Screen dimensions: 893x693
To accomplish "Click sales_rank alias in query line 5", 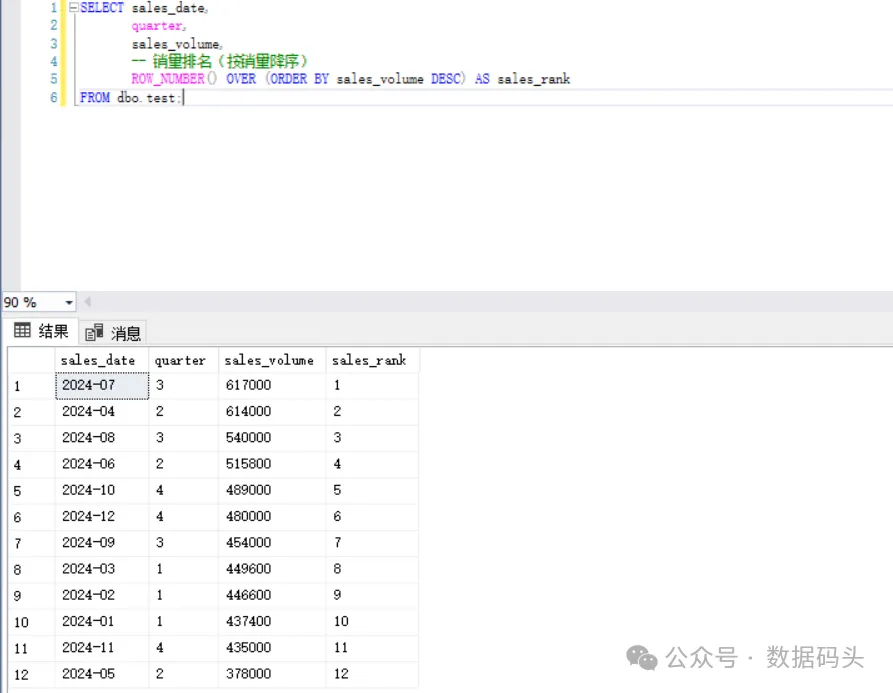I will [x=534, y=79].
